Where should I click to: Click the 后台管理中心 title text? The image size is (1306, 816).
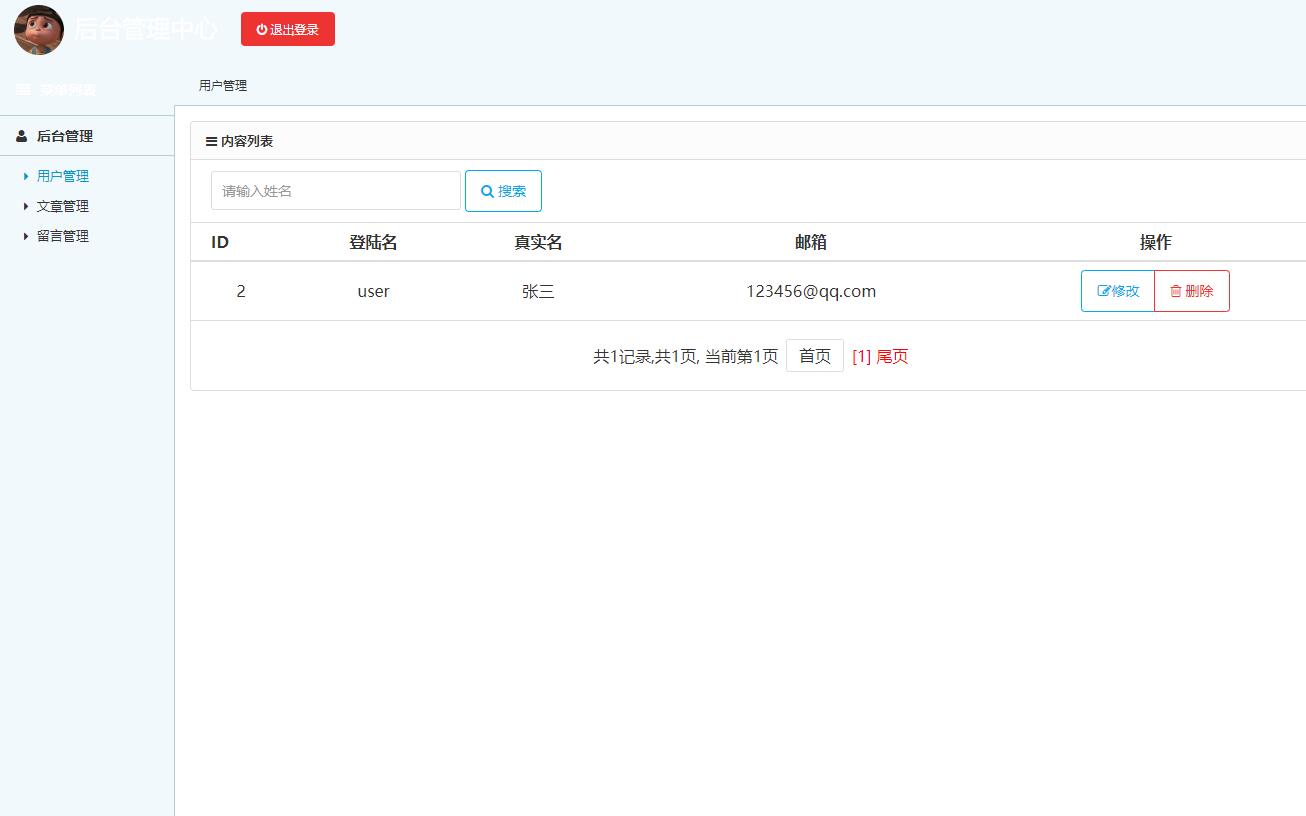pos(146,29)
